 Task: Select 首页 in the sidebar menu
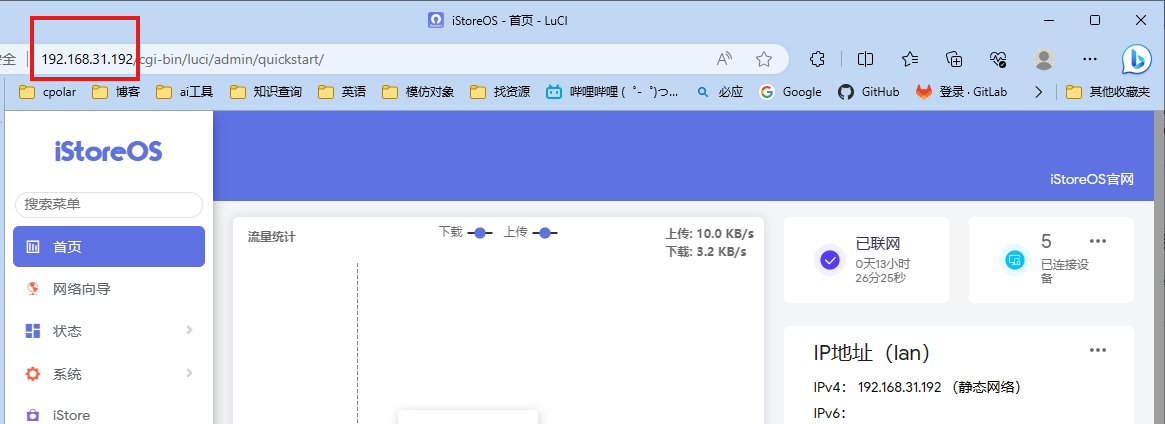coord(108,247)
